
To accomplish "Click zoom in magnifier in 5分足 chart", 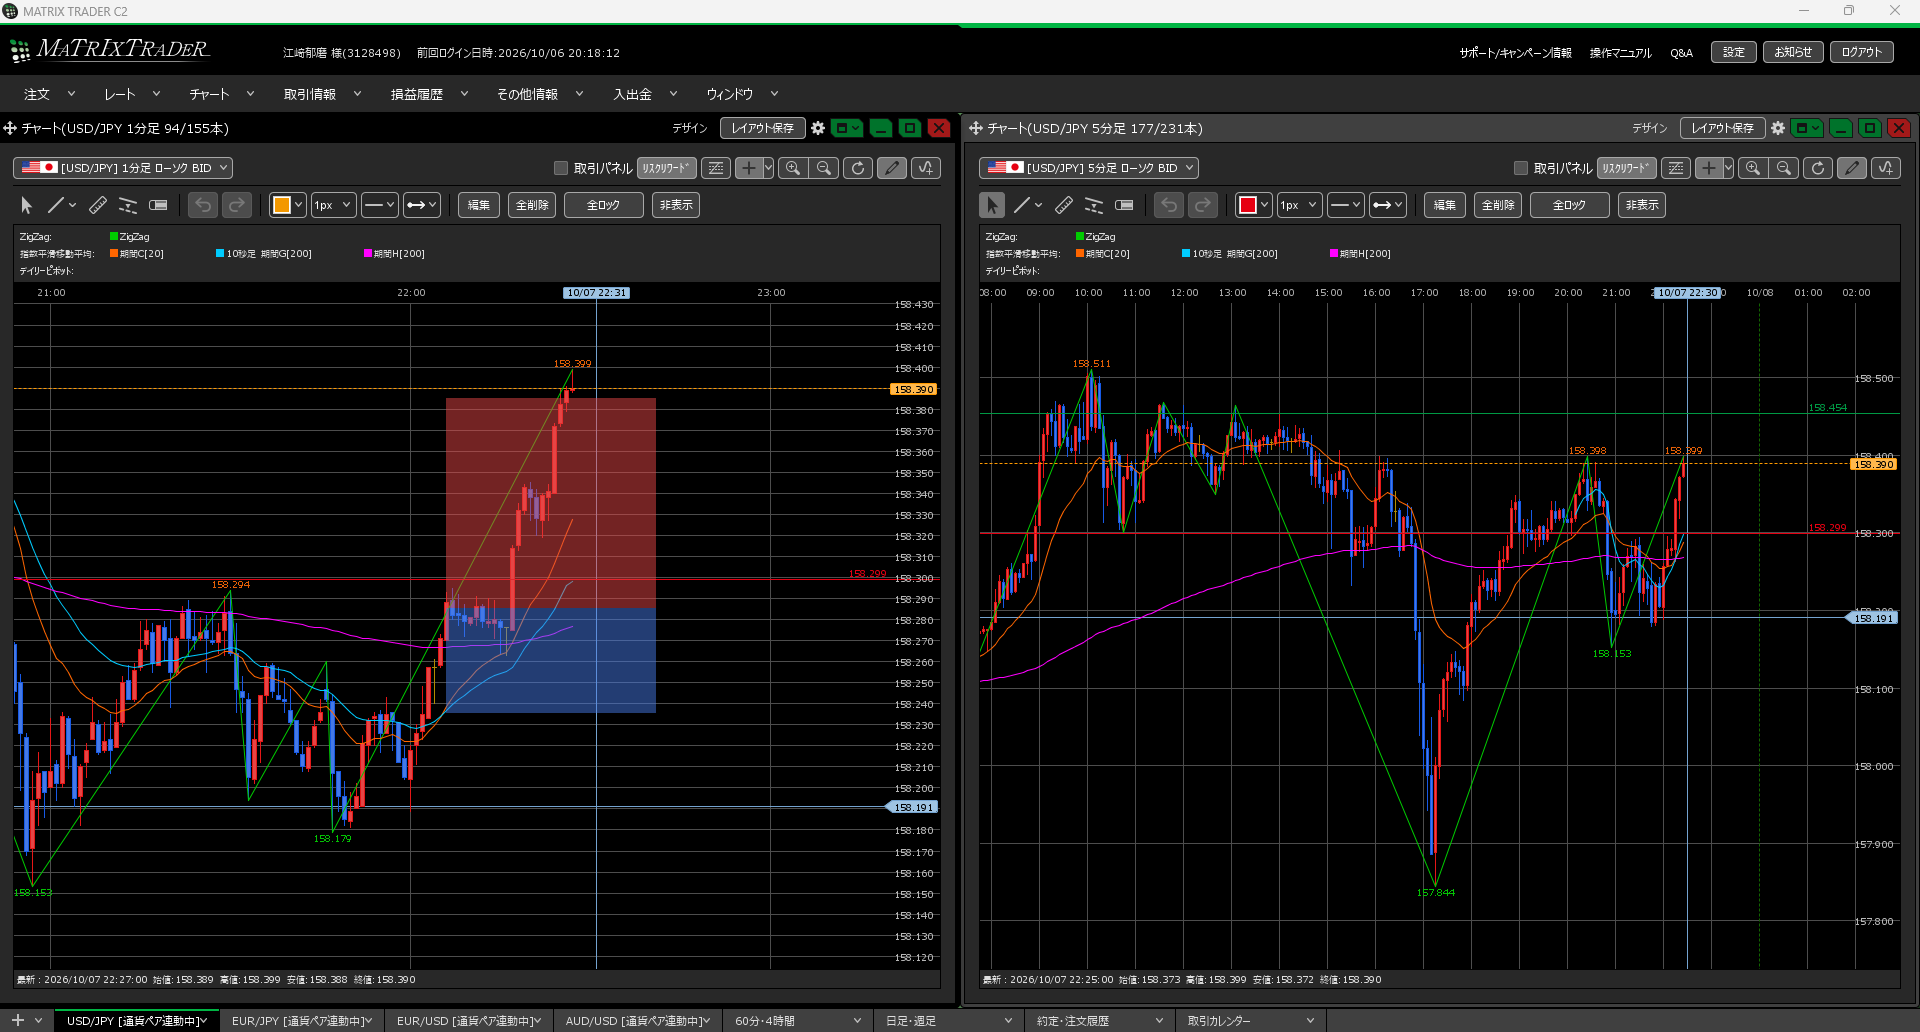I will (1753, 168).
